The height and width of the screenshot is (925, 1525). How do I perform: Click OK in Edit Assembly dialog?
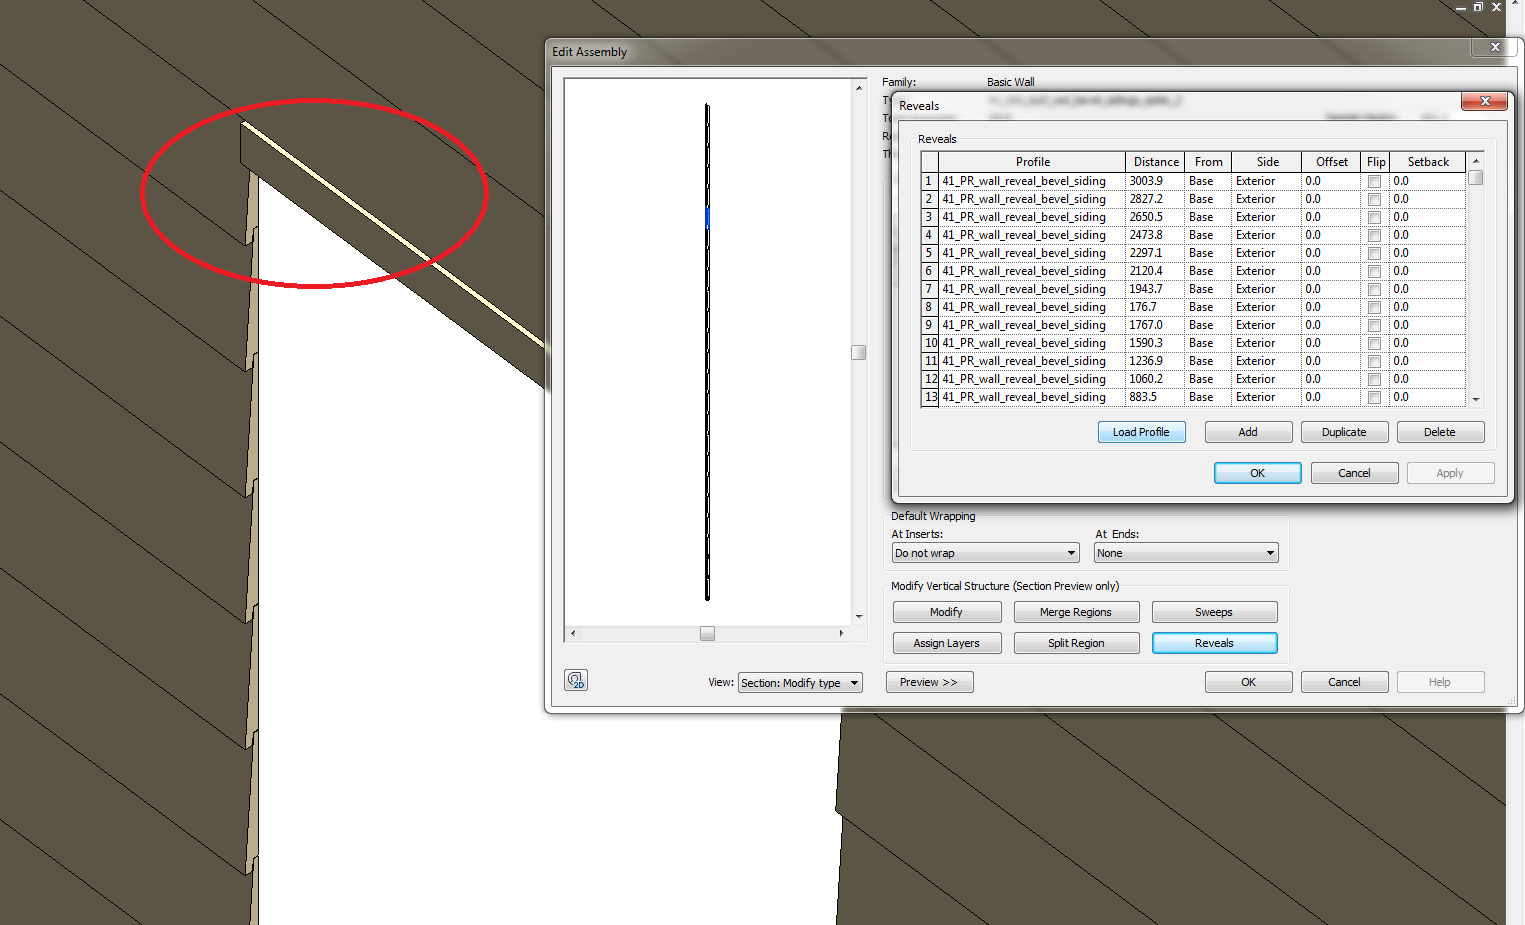tap(1248, 682)
